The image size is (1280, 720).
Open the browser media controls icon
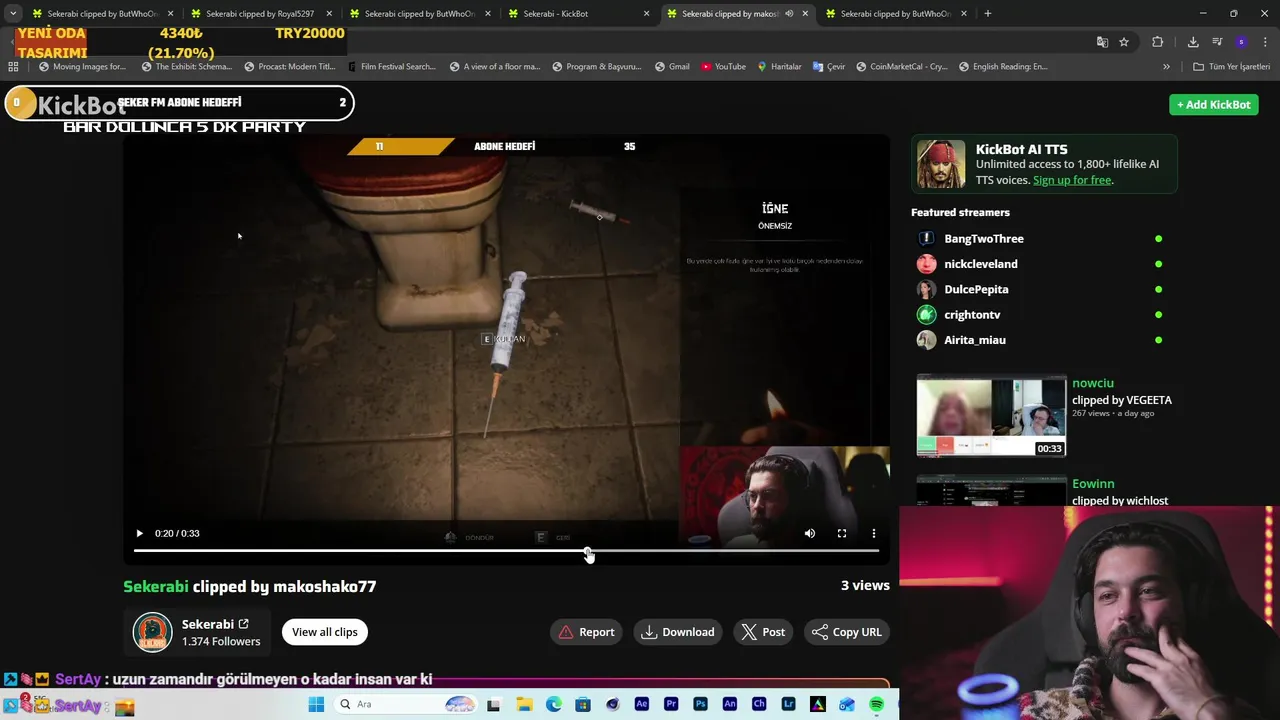[1217, 42]
